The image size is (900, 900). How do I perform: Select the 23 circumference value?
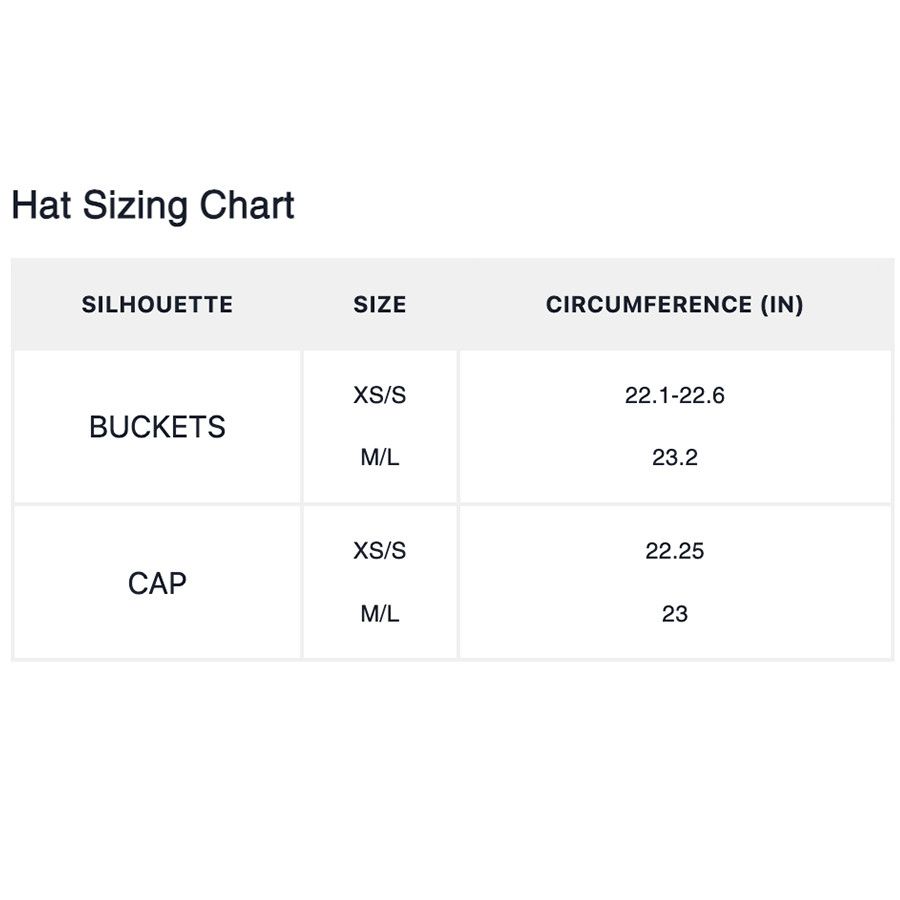click(674, 614)
